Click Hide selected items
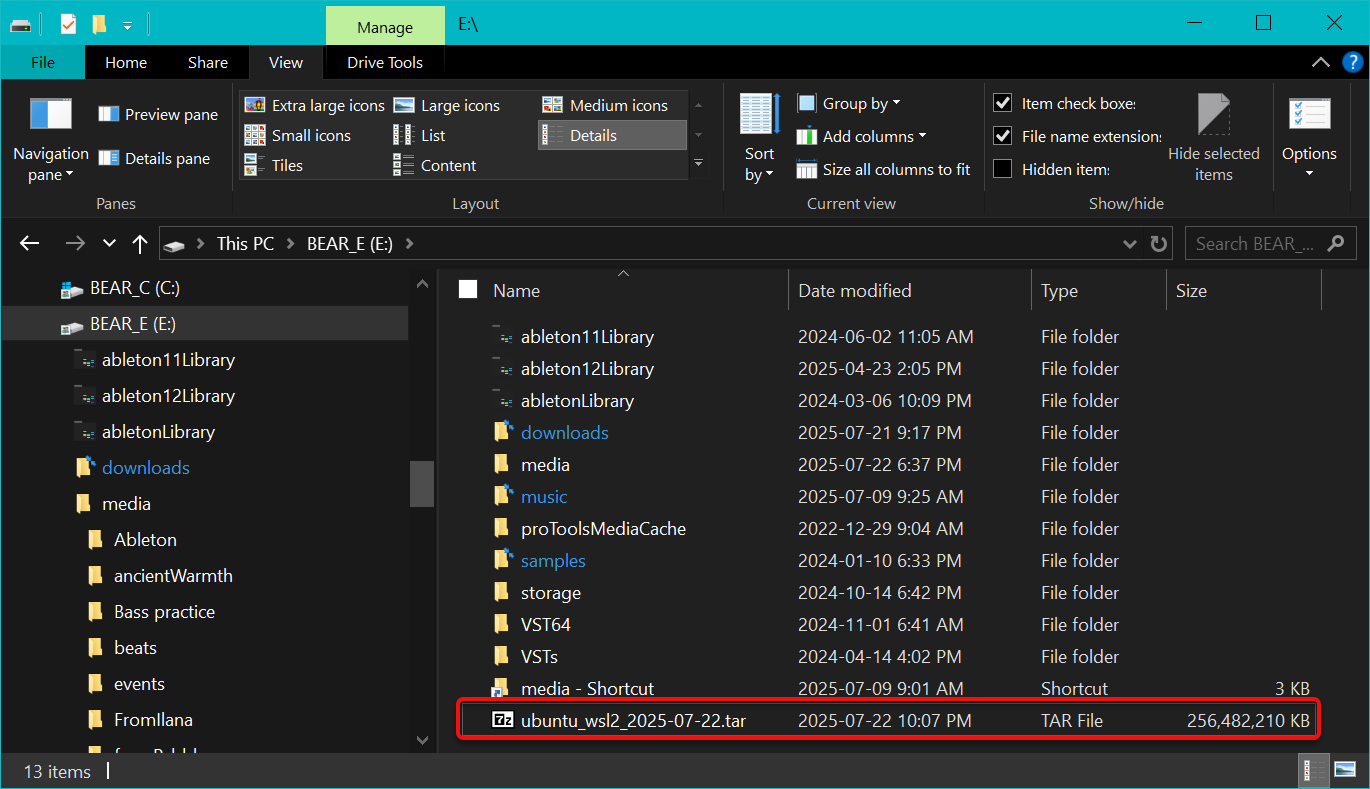The width and height of the screenshot is (1370, 789). [1213, 137]
